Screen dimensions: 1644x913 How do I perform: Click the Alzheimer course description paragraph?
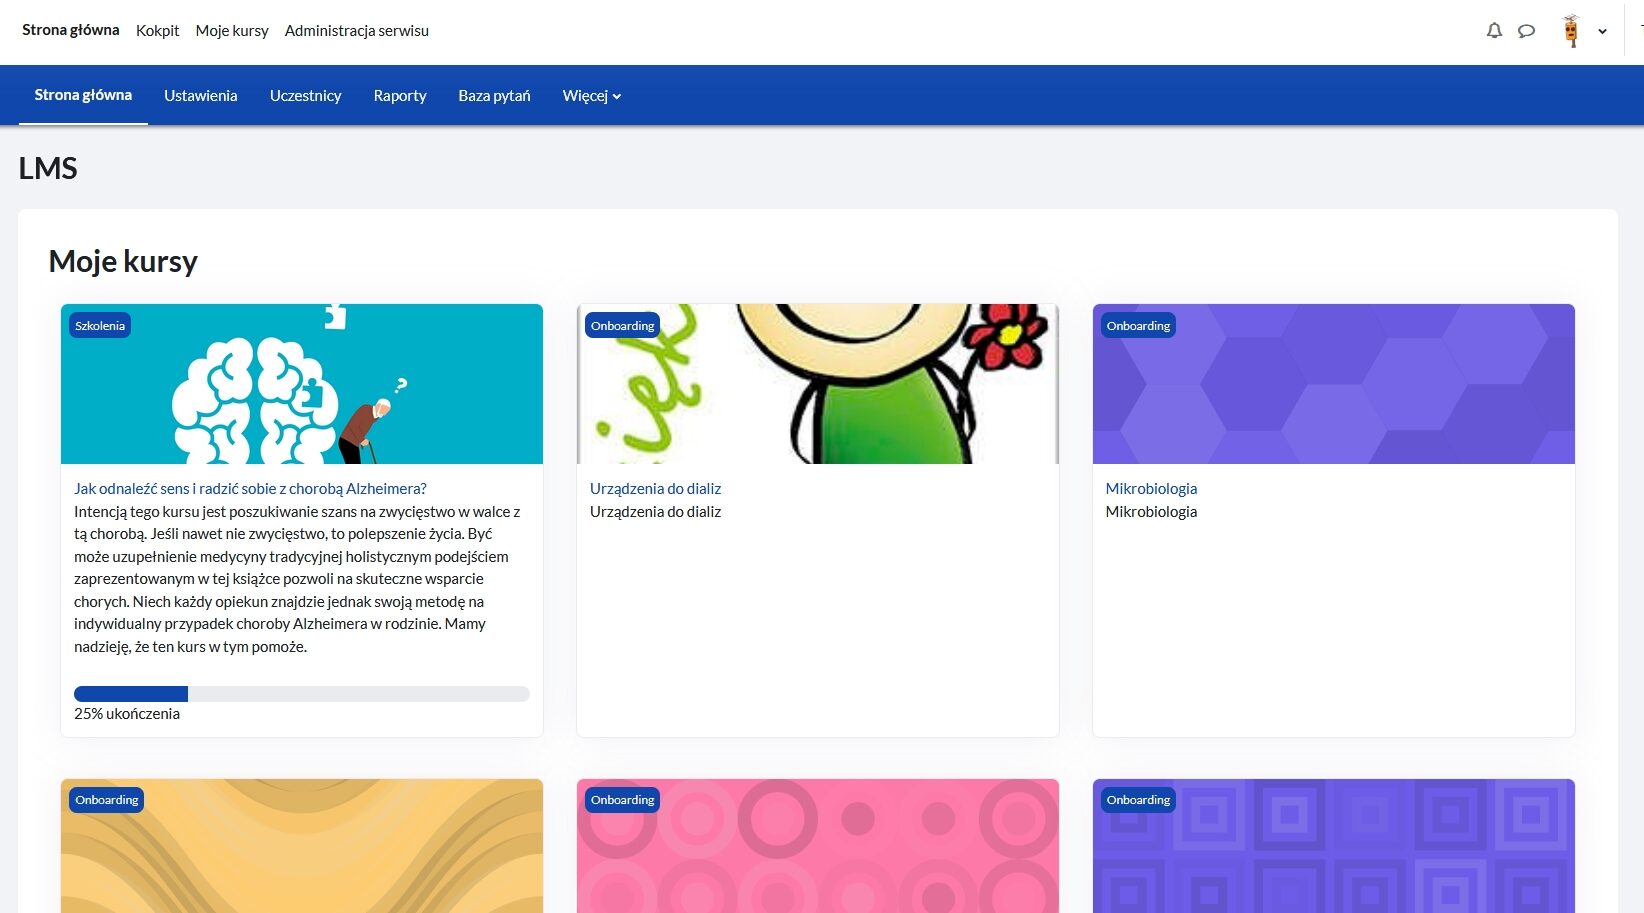(298, 579)
